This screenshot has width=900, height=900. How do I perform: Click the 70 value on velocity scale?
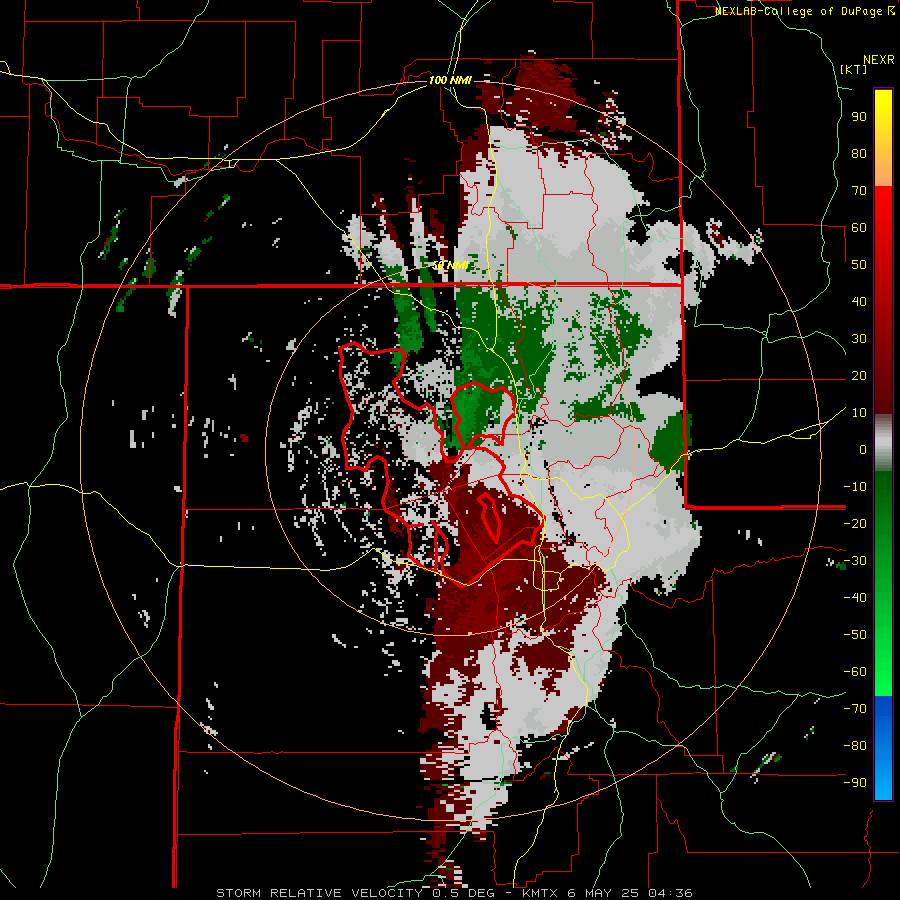[859, 191]
